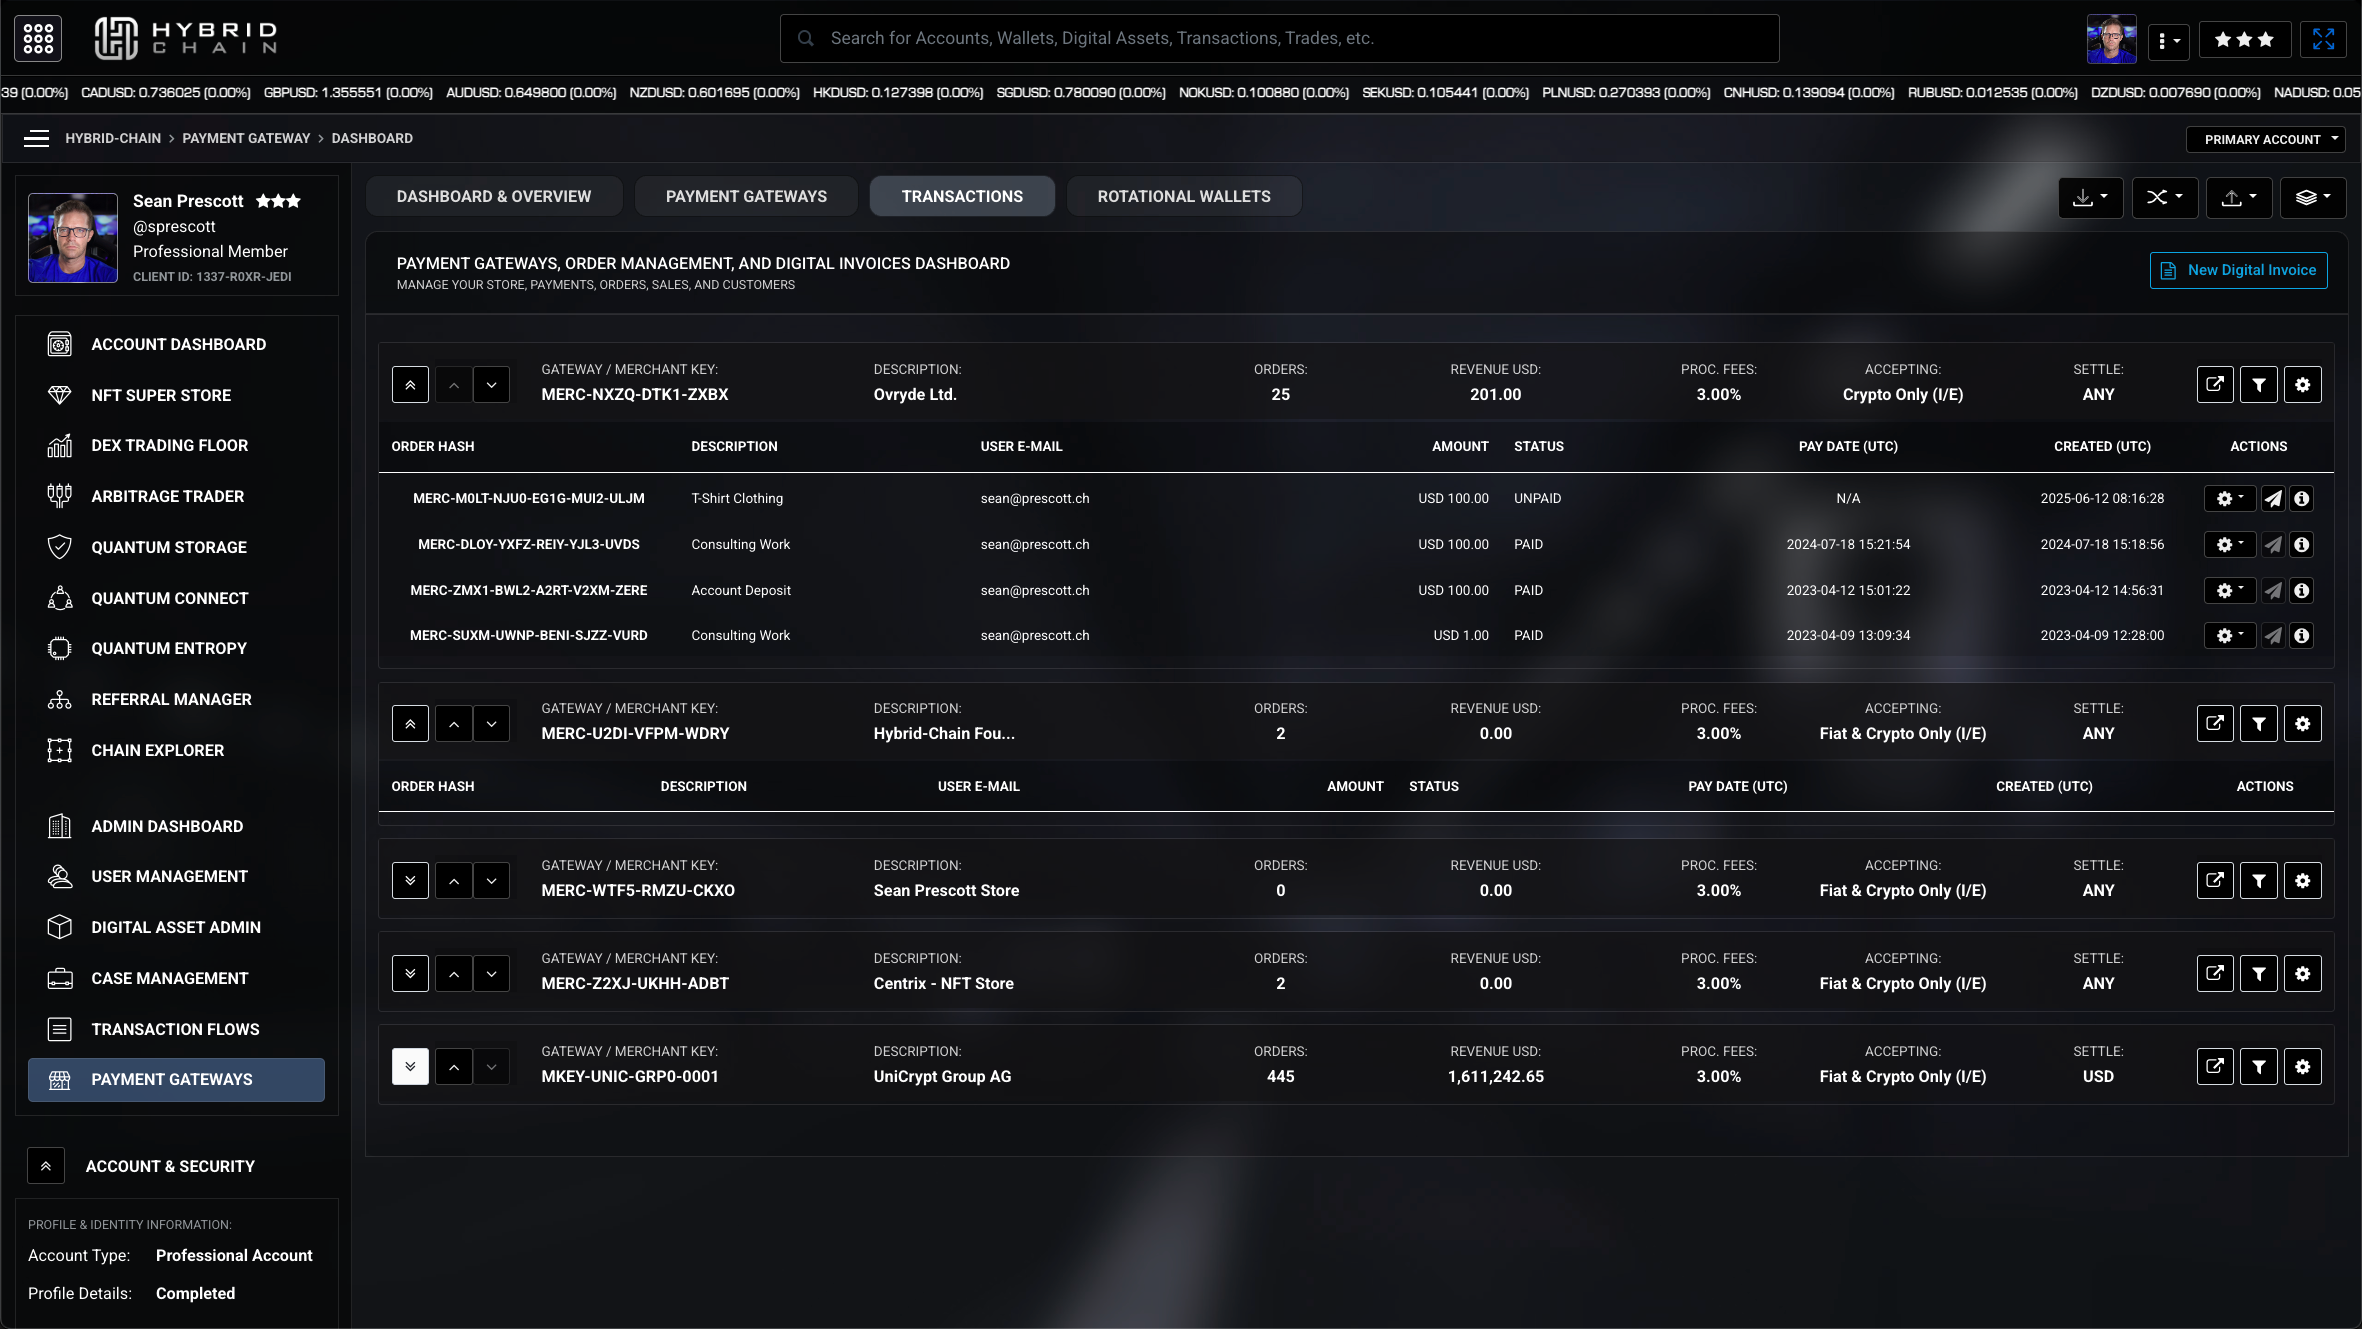The height and width of the screenshot is (1329, 2362).
Task: Click info icon for T-Shirt Clothing order
Action: [x=2301, y=499]
